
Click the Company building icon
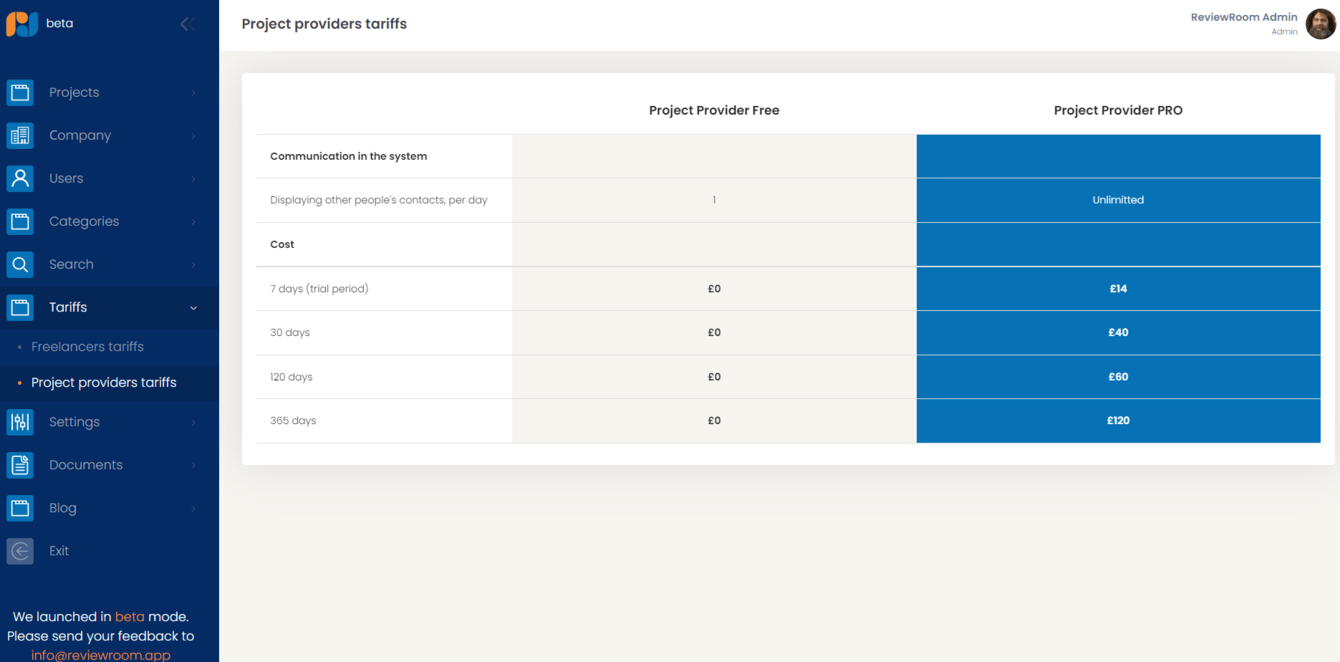tap(20, 135)
